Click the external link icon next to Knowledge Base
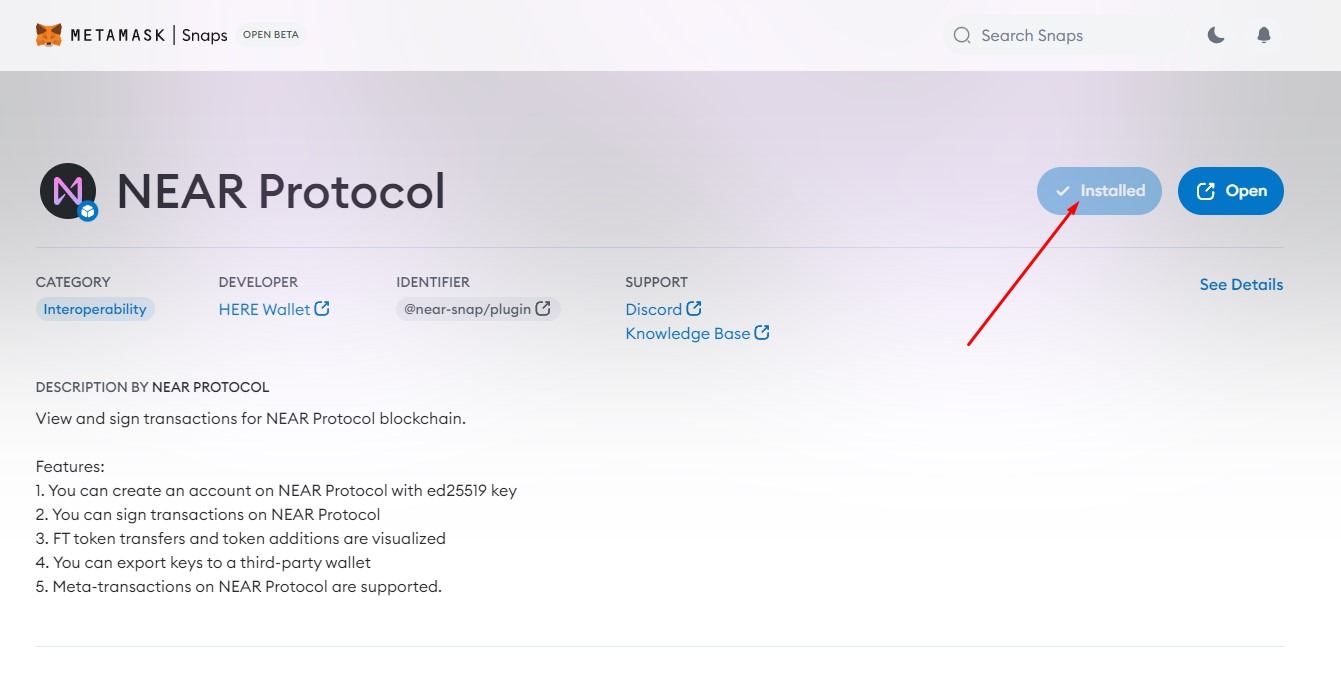Viewport: 1341px width, 676px height. pyautogui.click(x=762, y=333)
